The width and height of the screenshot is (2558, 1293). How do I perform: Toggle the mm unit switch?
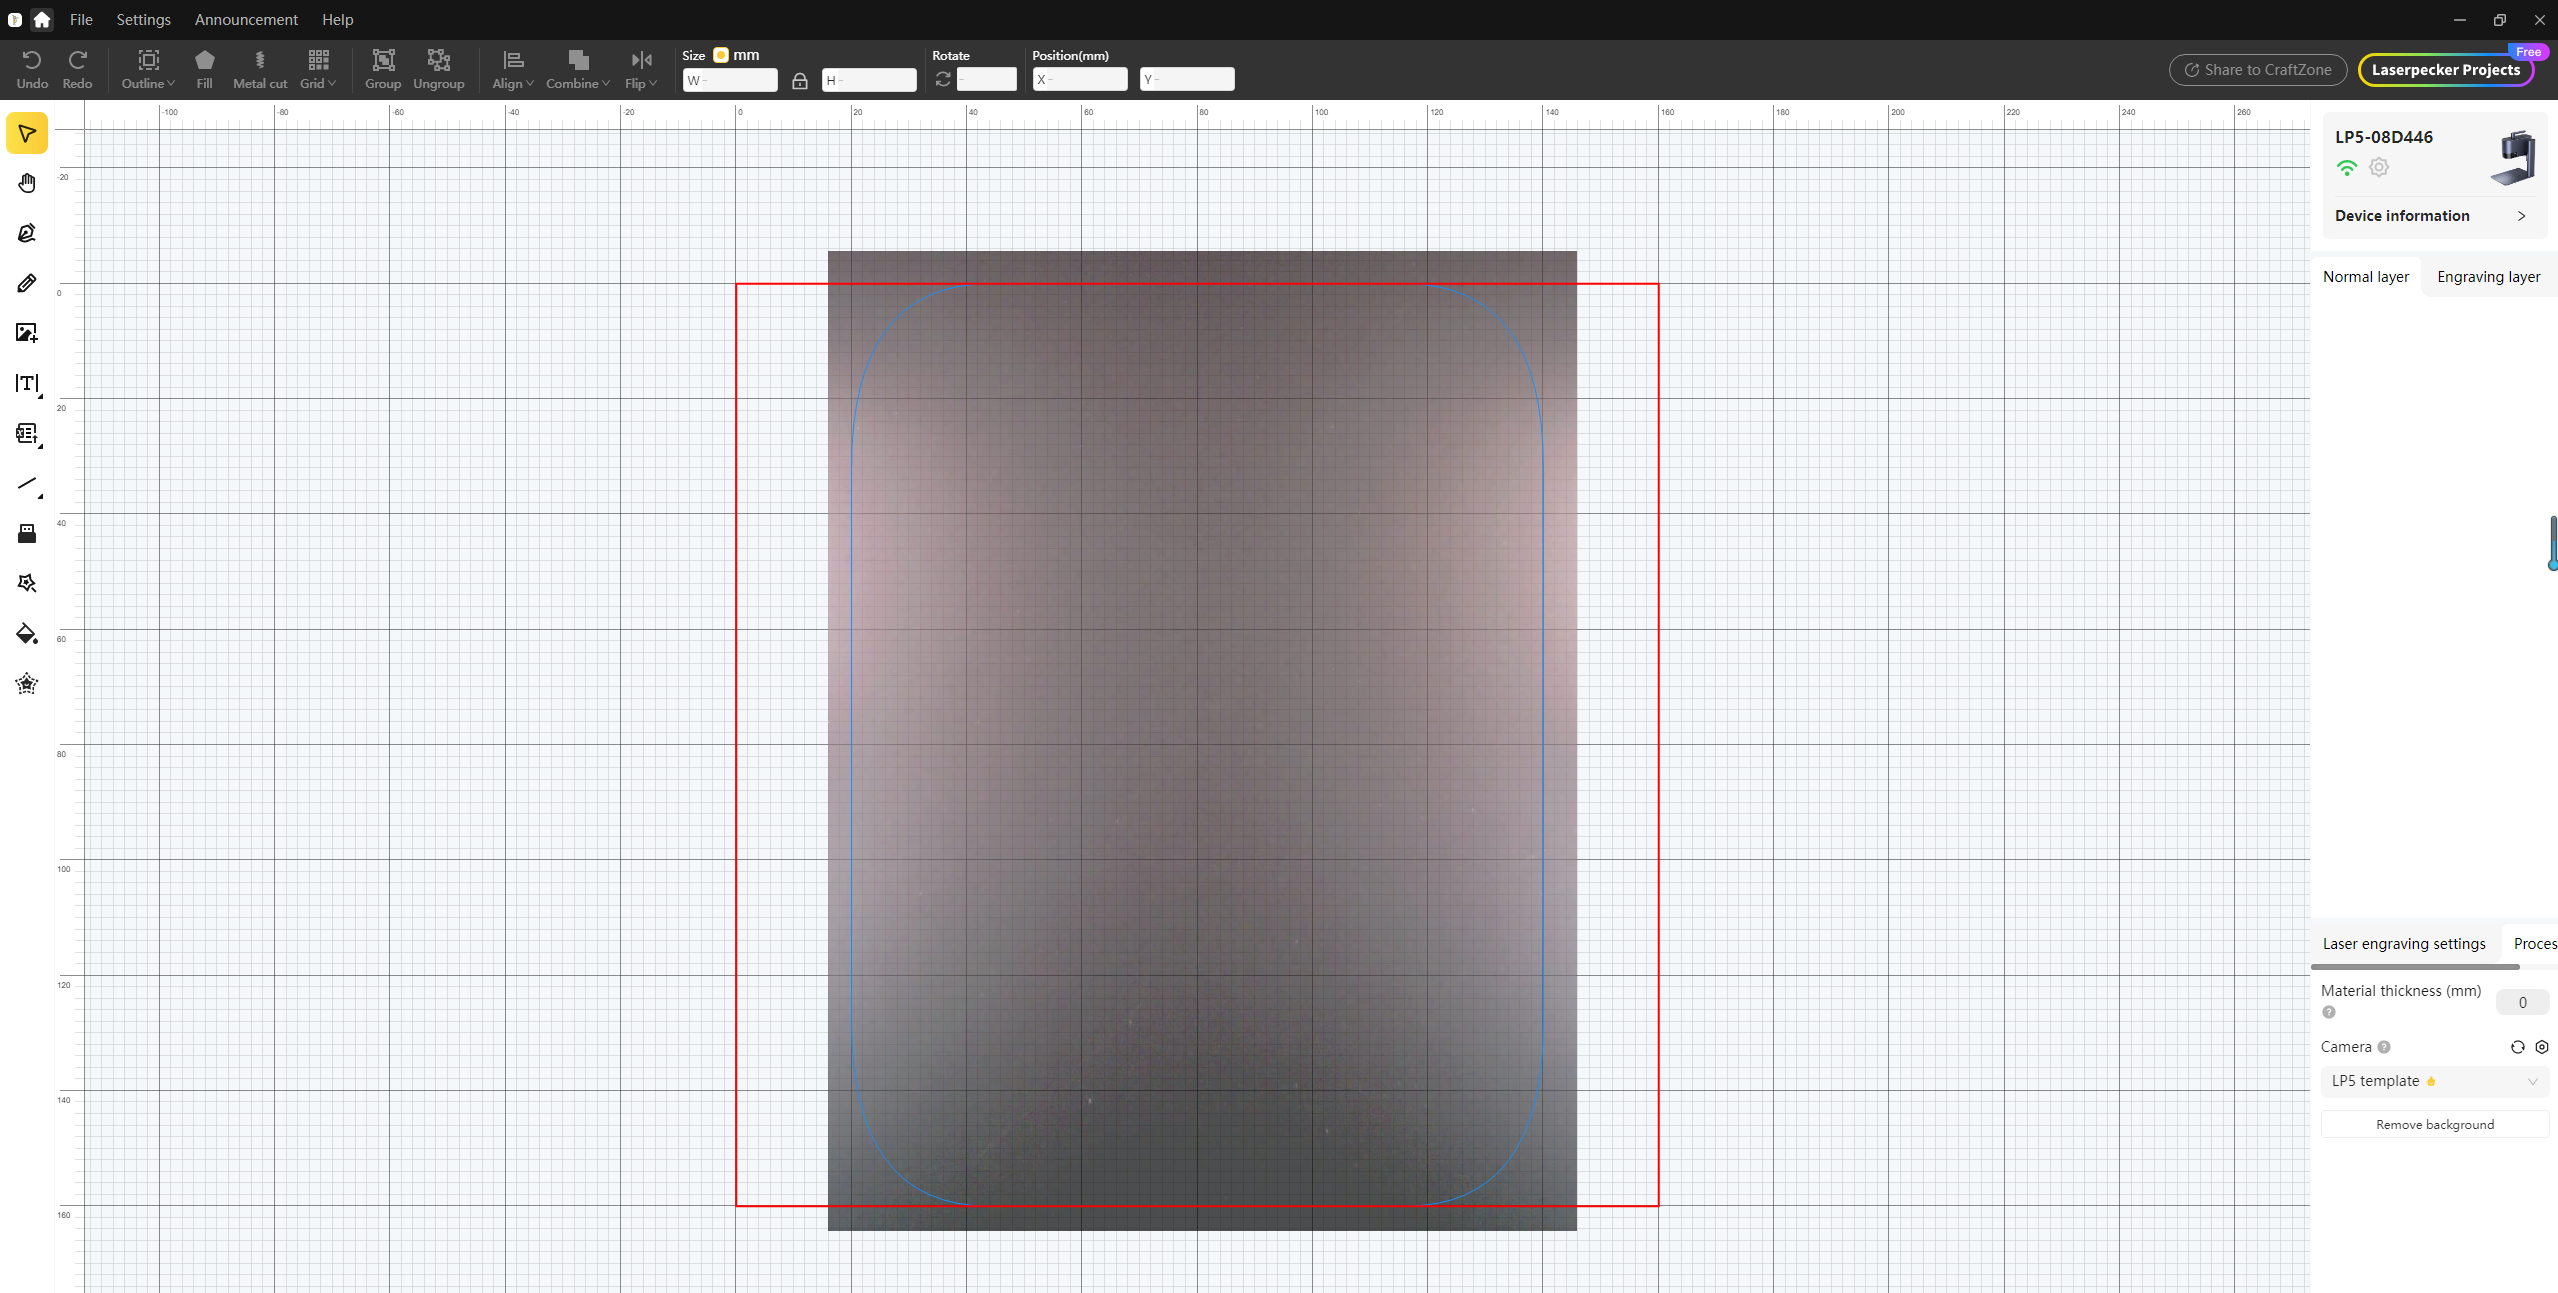(721, 55)
